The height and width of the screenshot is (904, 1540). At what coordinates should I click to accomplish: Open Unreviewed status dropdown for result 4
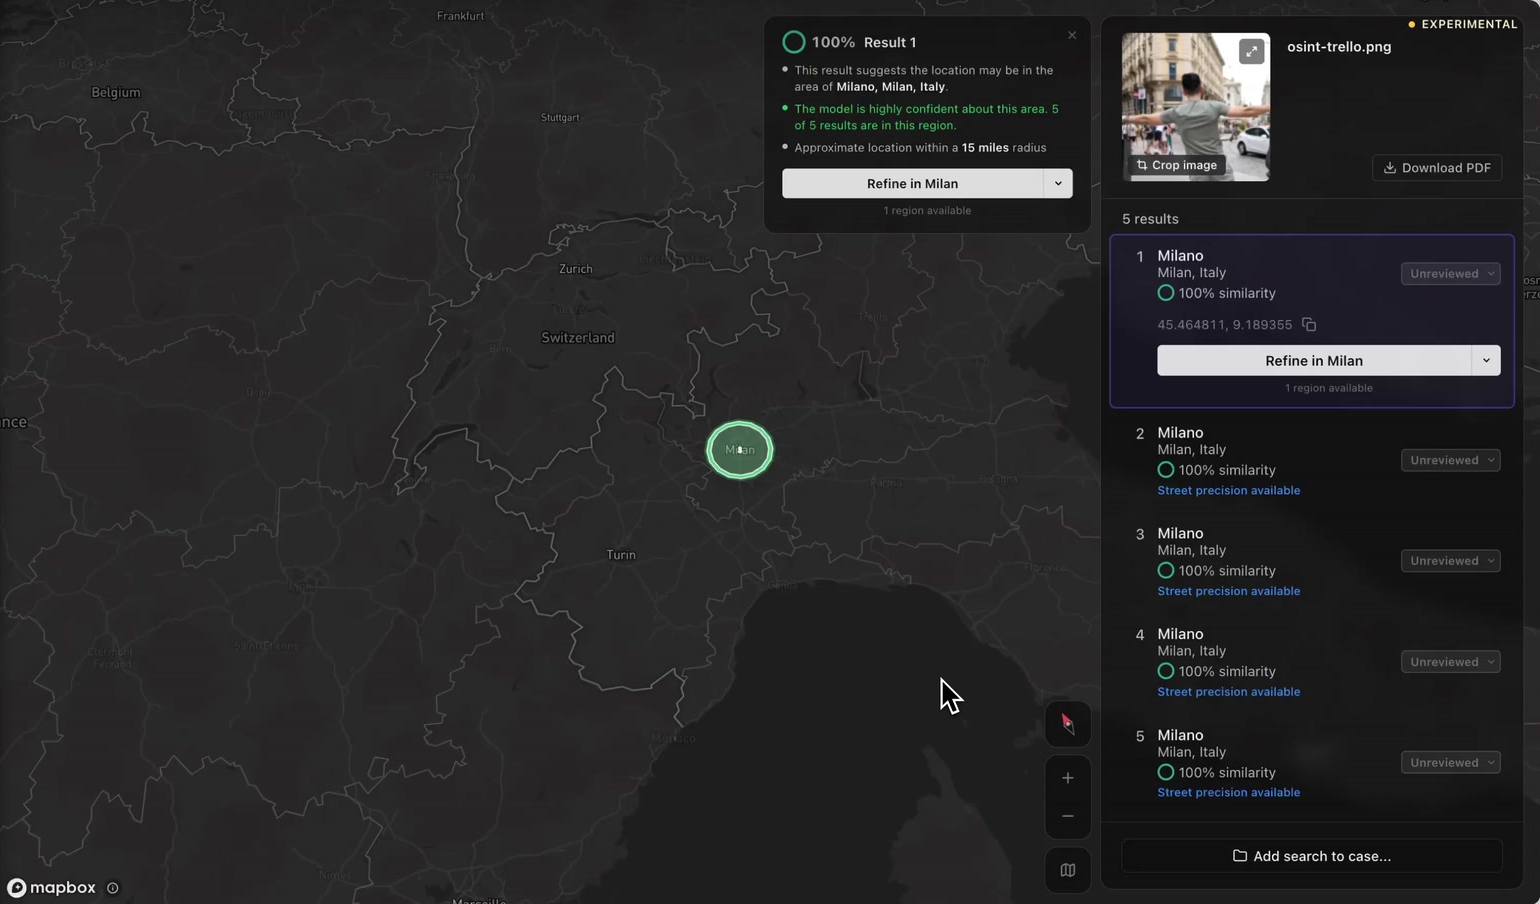pyautogui.click(x=1450, y=662)
